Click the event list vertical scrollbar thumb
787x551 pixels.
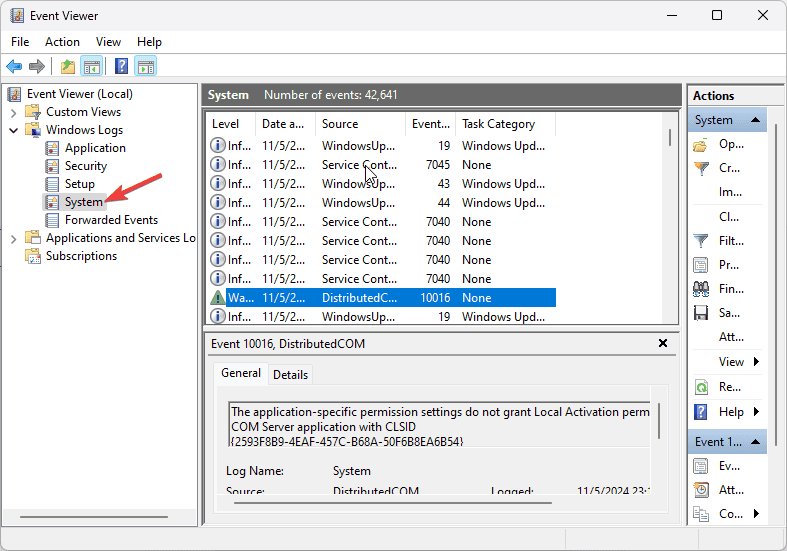point(670,137)
